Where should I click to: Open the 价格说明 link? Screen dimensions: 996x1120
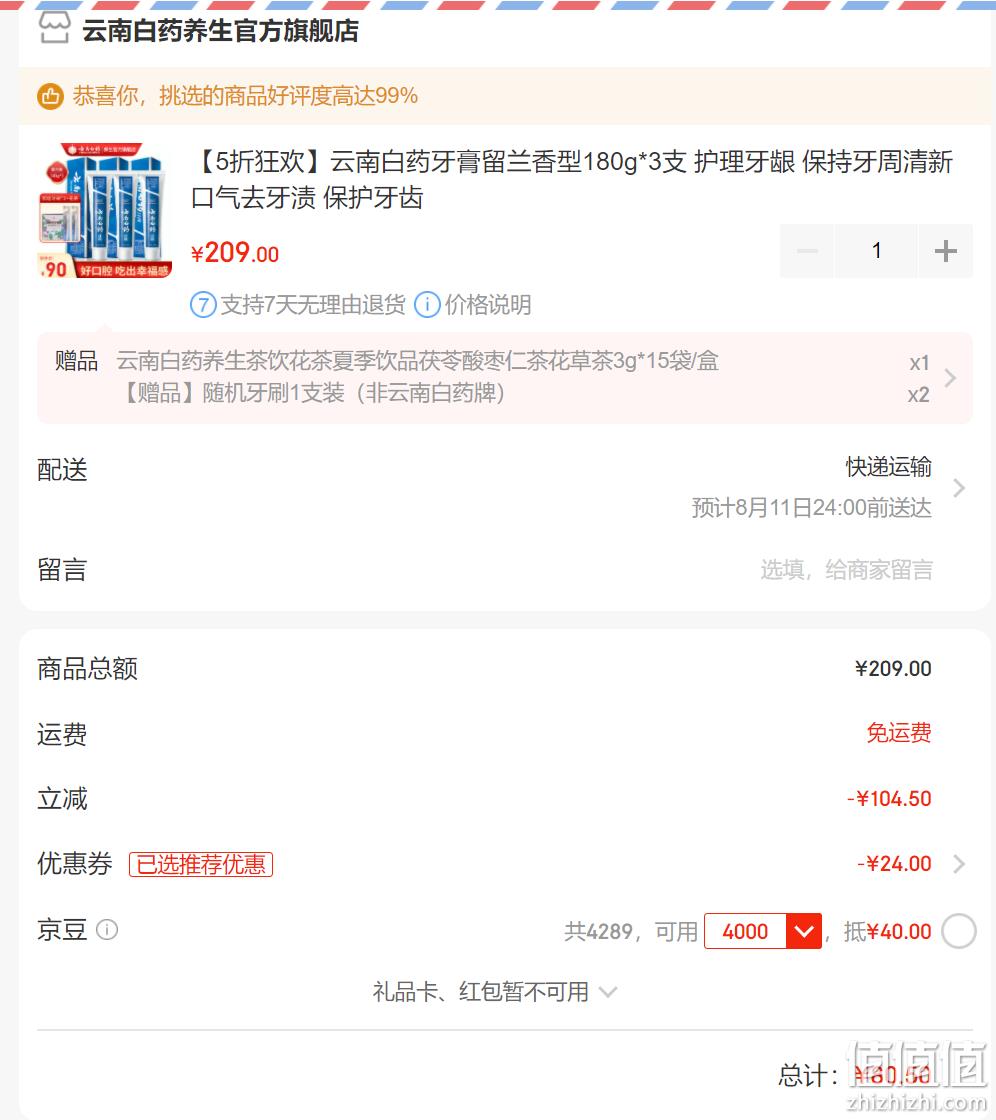click(488, 305)
